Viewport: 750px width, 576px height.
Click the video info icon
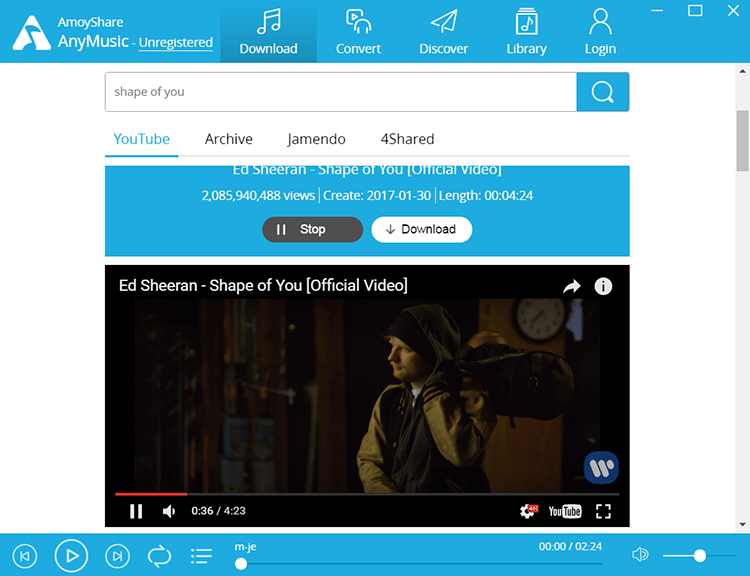pyautogui.click(x=603, y=287)
